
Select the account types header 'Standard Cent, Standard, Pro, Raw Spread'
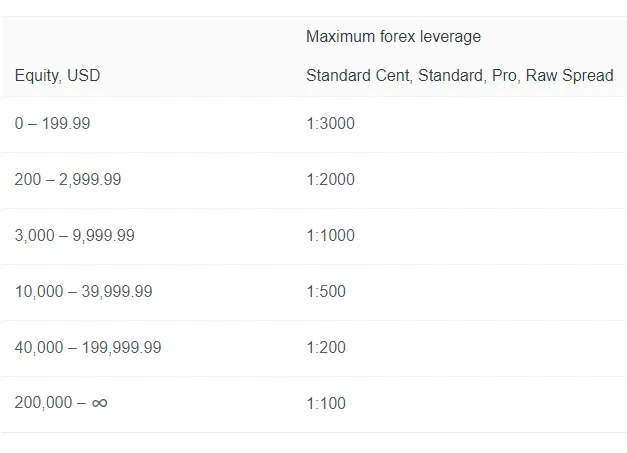pyautogui.click(x=460, y=76)
